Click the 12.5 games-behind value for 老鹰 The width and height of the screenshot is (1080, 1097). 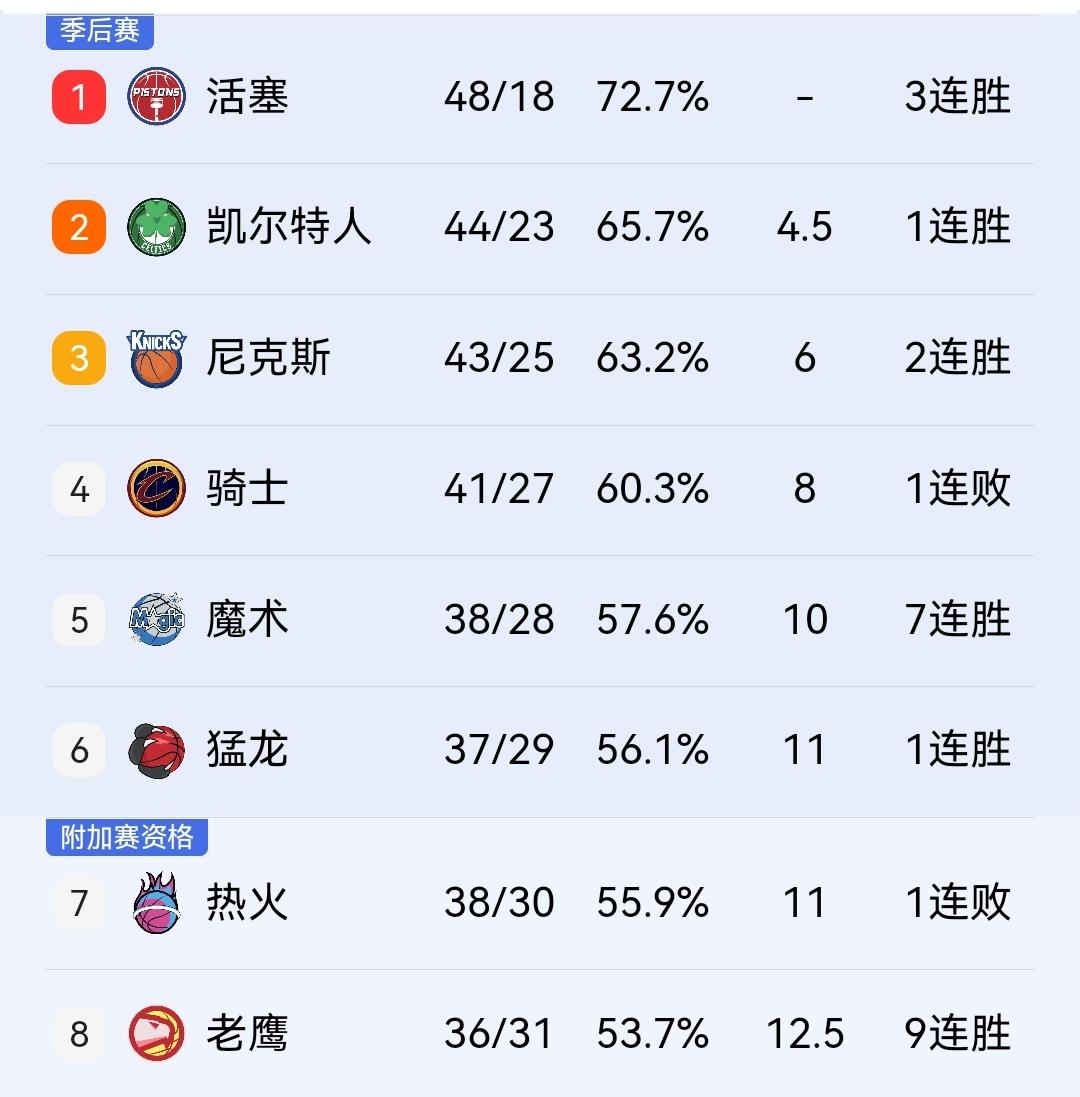[x=806, y=1035]
